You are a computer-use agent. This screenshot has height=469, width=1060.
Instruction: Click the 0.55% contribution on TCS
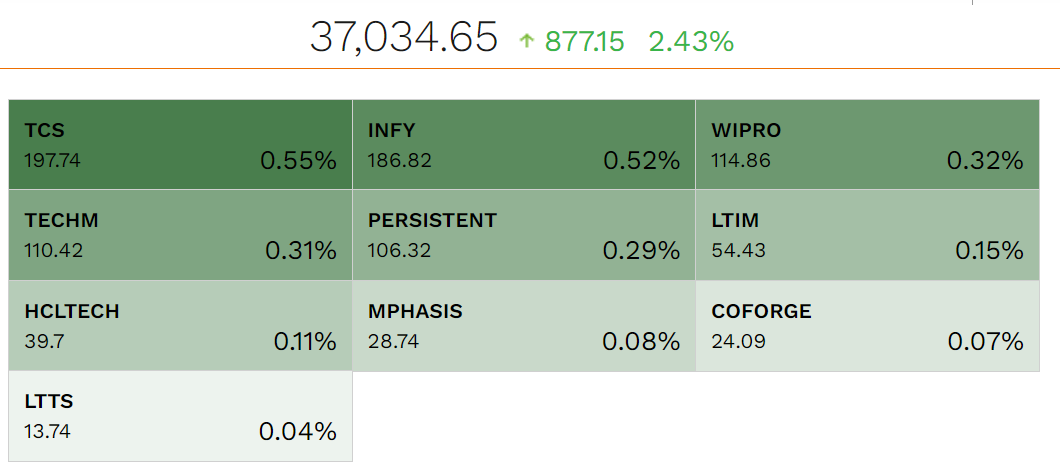point(298,160)
